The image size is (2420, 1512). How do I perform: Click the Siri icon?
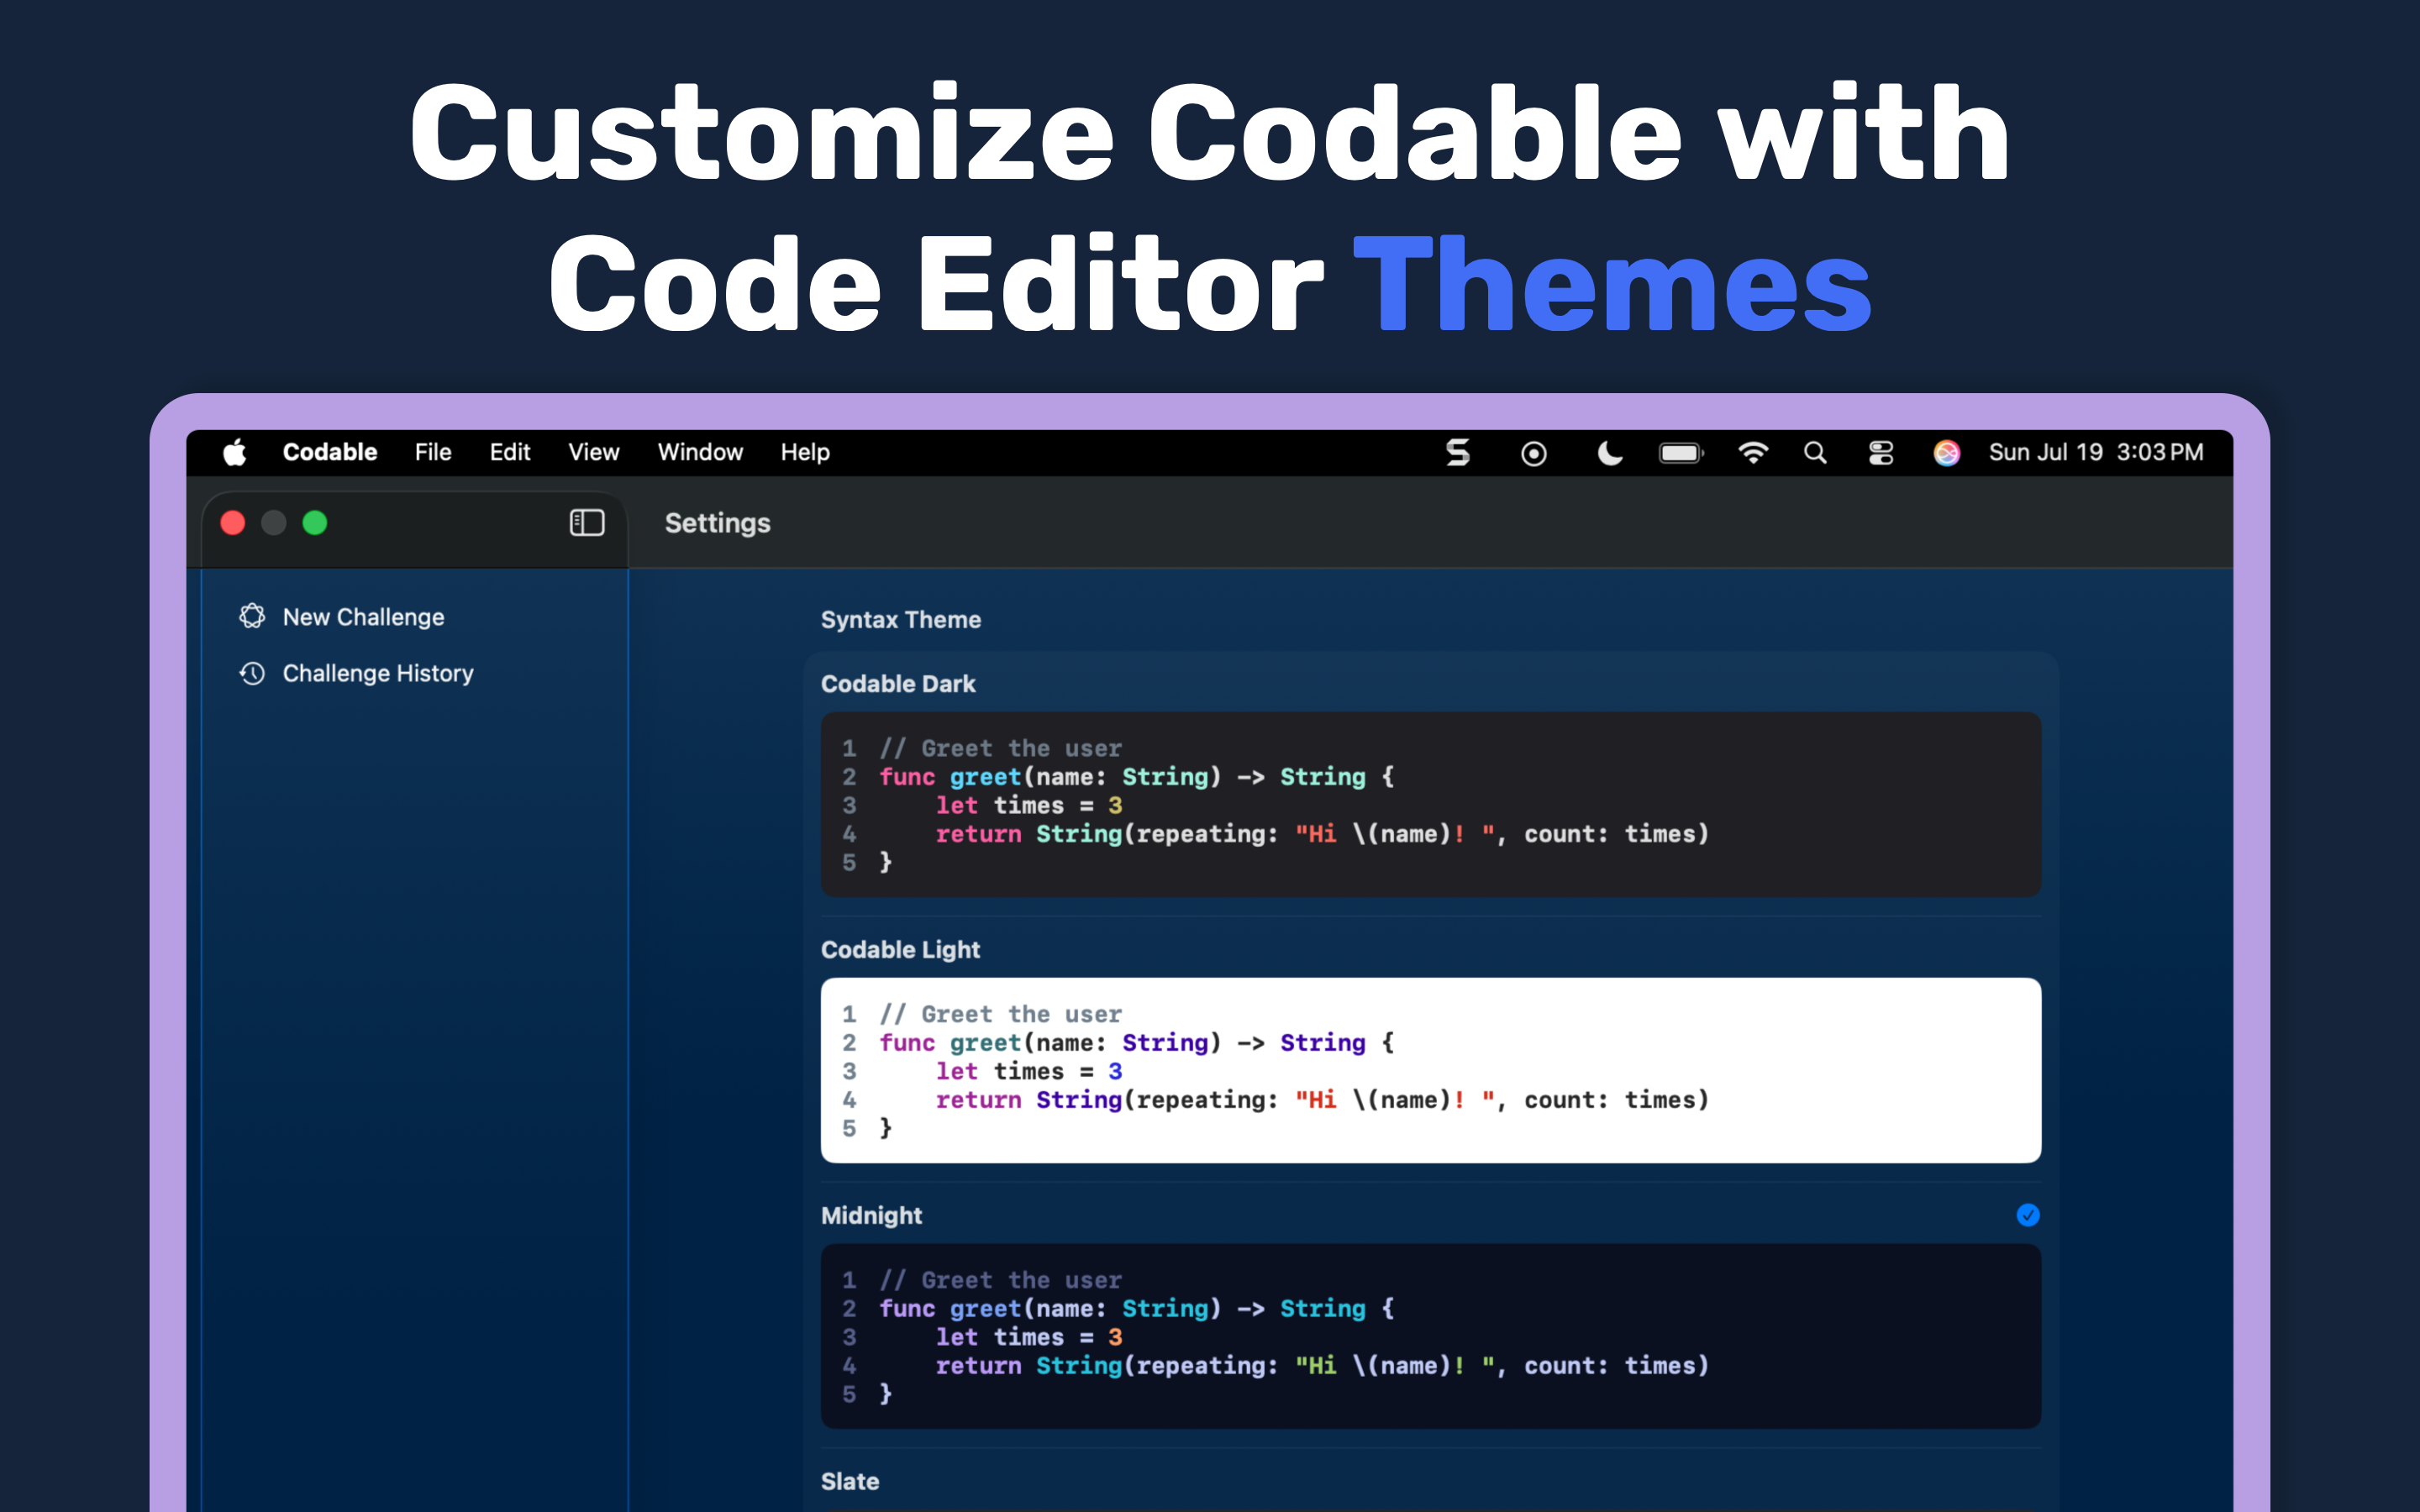point(1946,453)
